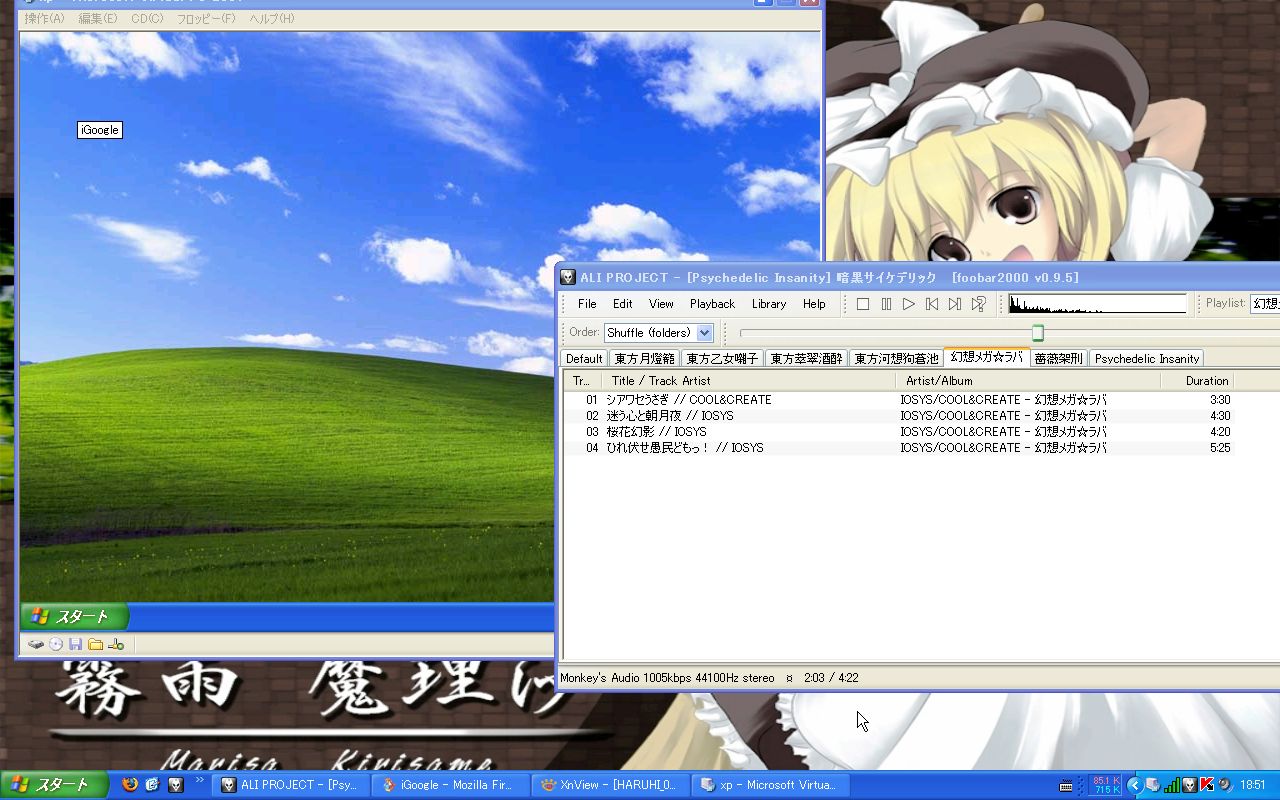Switch to the 薔薇架刑 playlist tab
Viewport: 1280px width, 800px height.
coord(1058,358)
